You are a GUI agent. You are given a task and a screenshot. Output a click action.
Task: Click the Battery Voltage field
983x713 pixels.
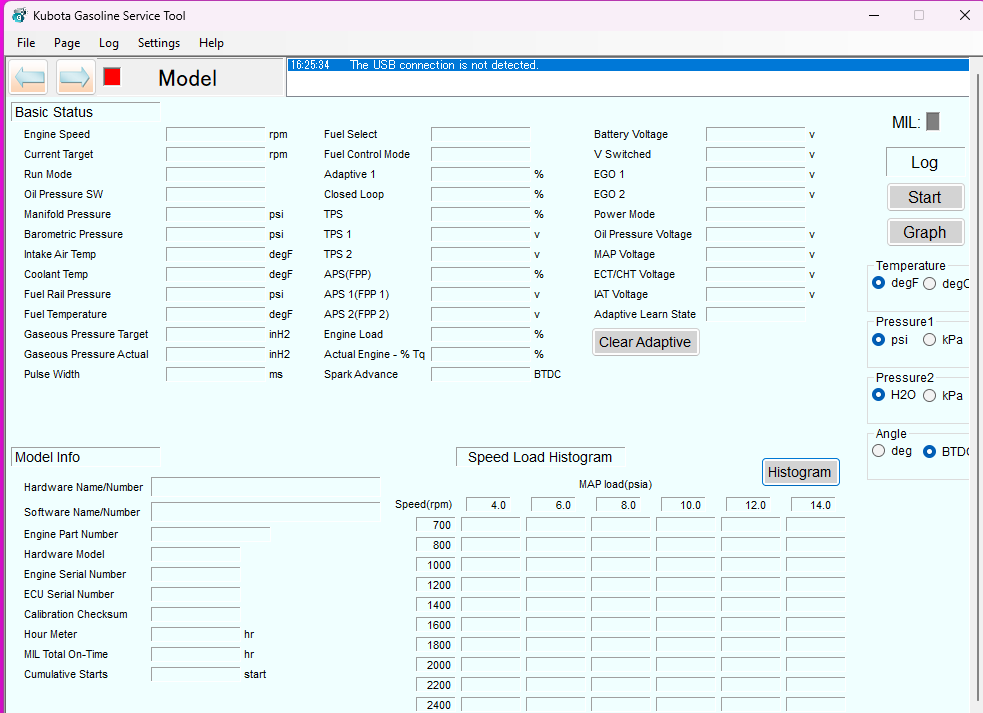(755, 134)
